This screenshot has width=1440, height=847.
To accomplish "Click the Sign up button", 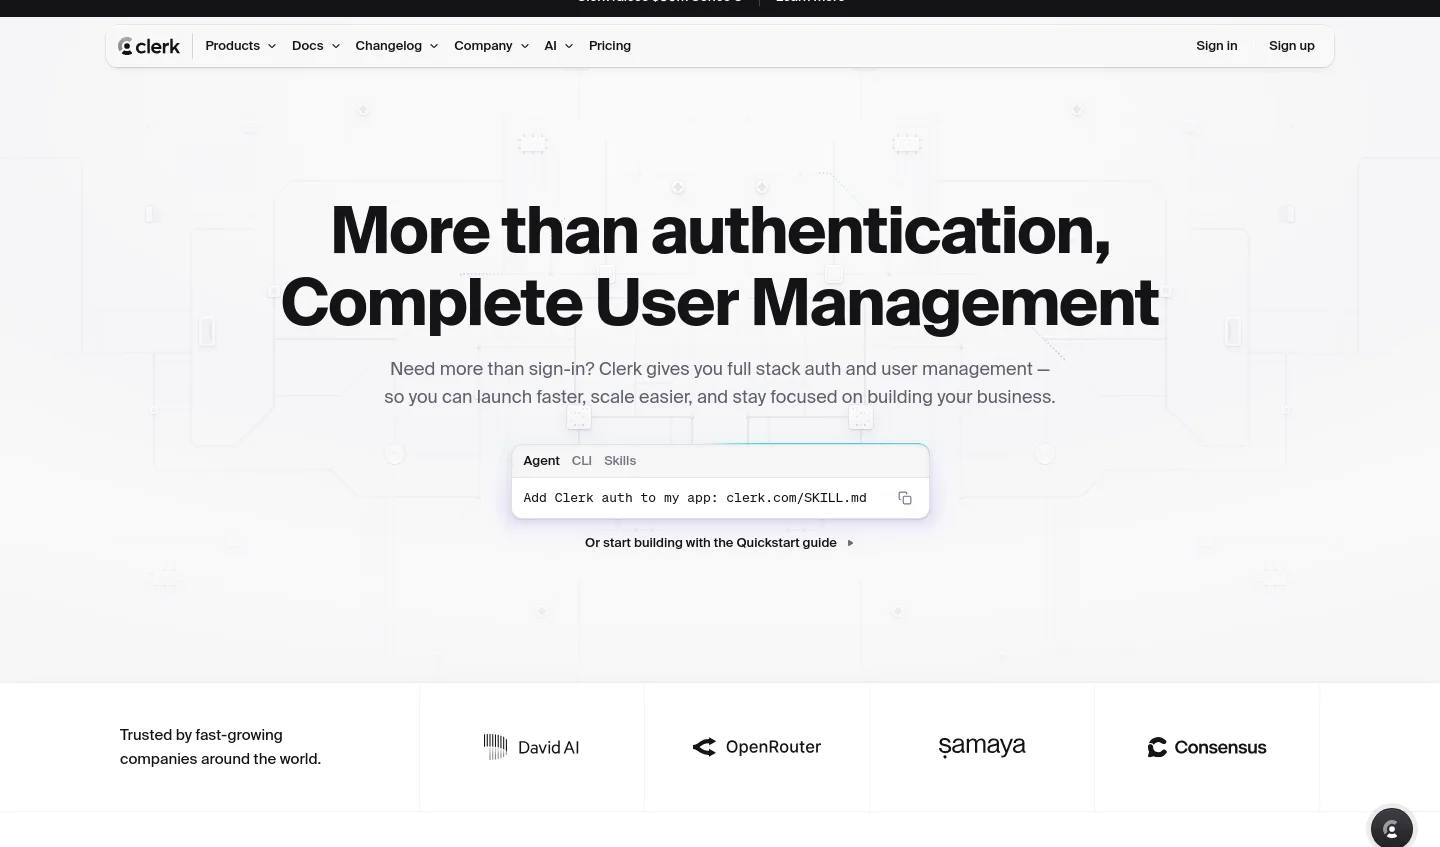I will [1292, 46].
